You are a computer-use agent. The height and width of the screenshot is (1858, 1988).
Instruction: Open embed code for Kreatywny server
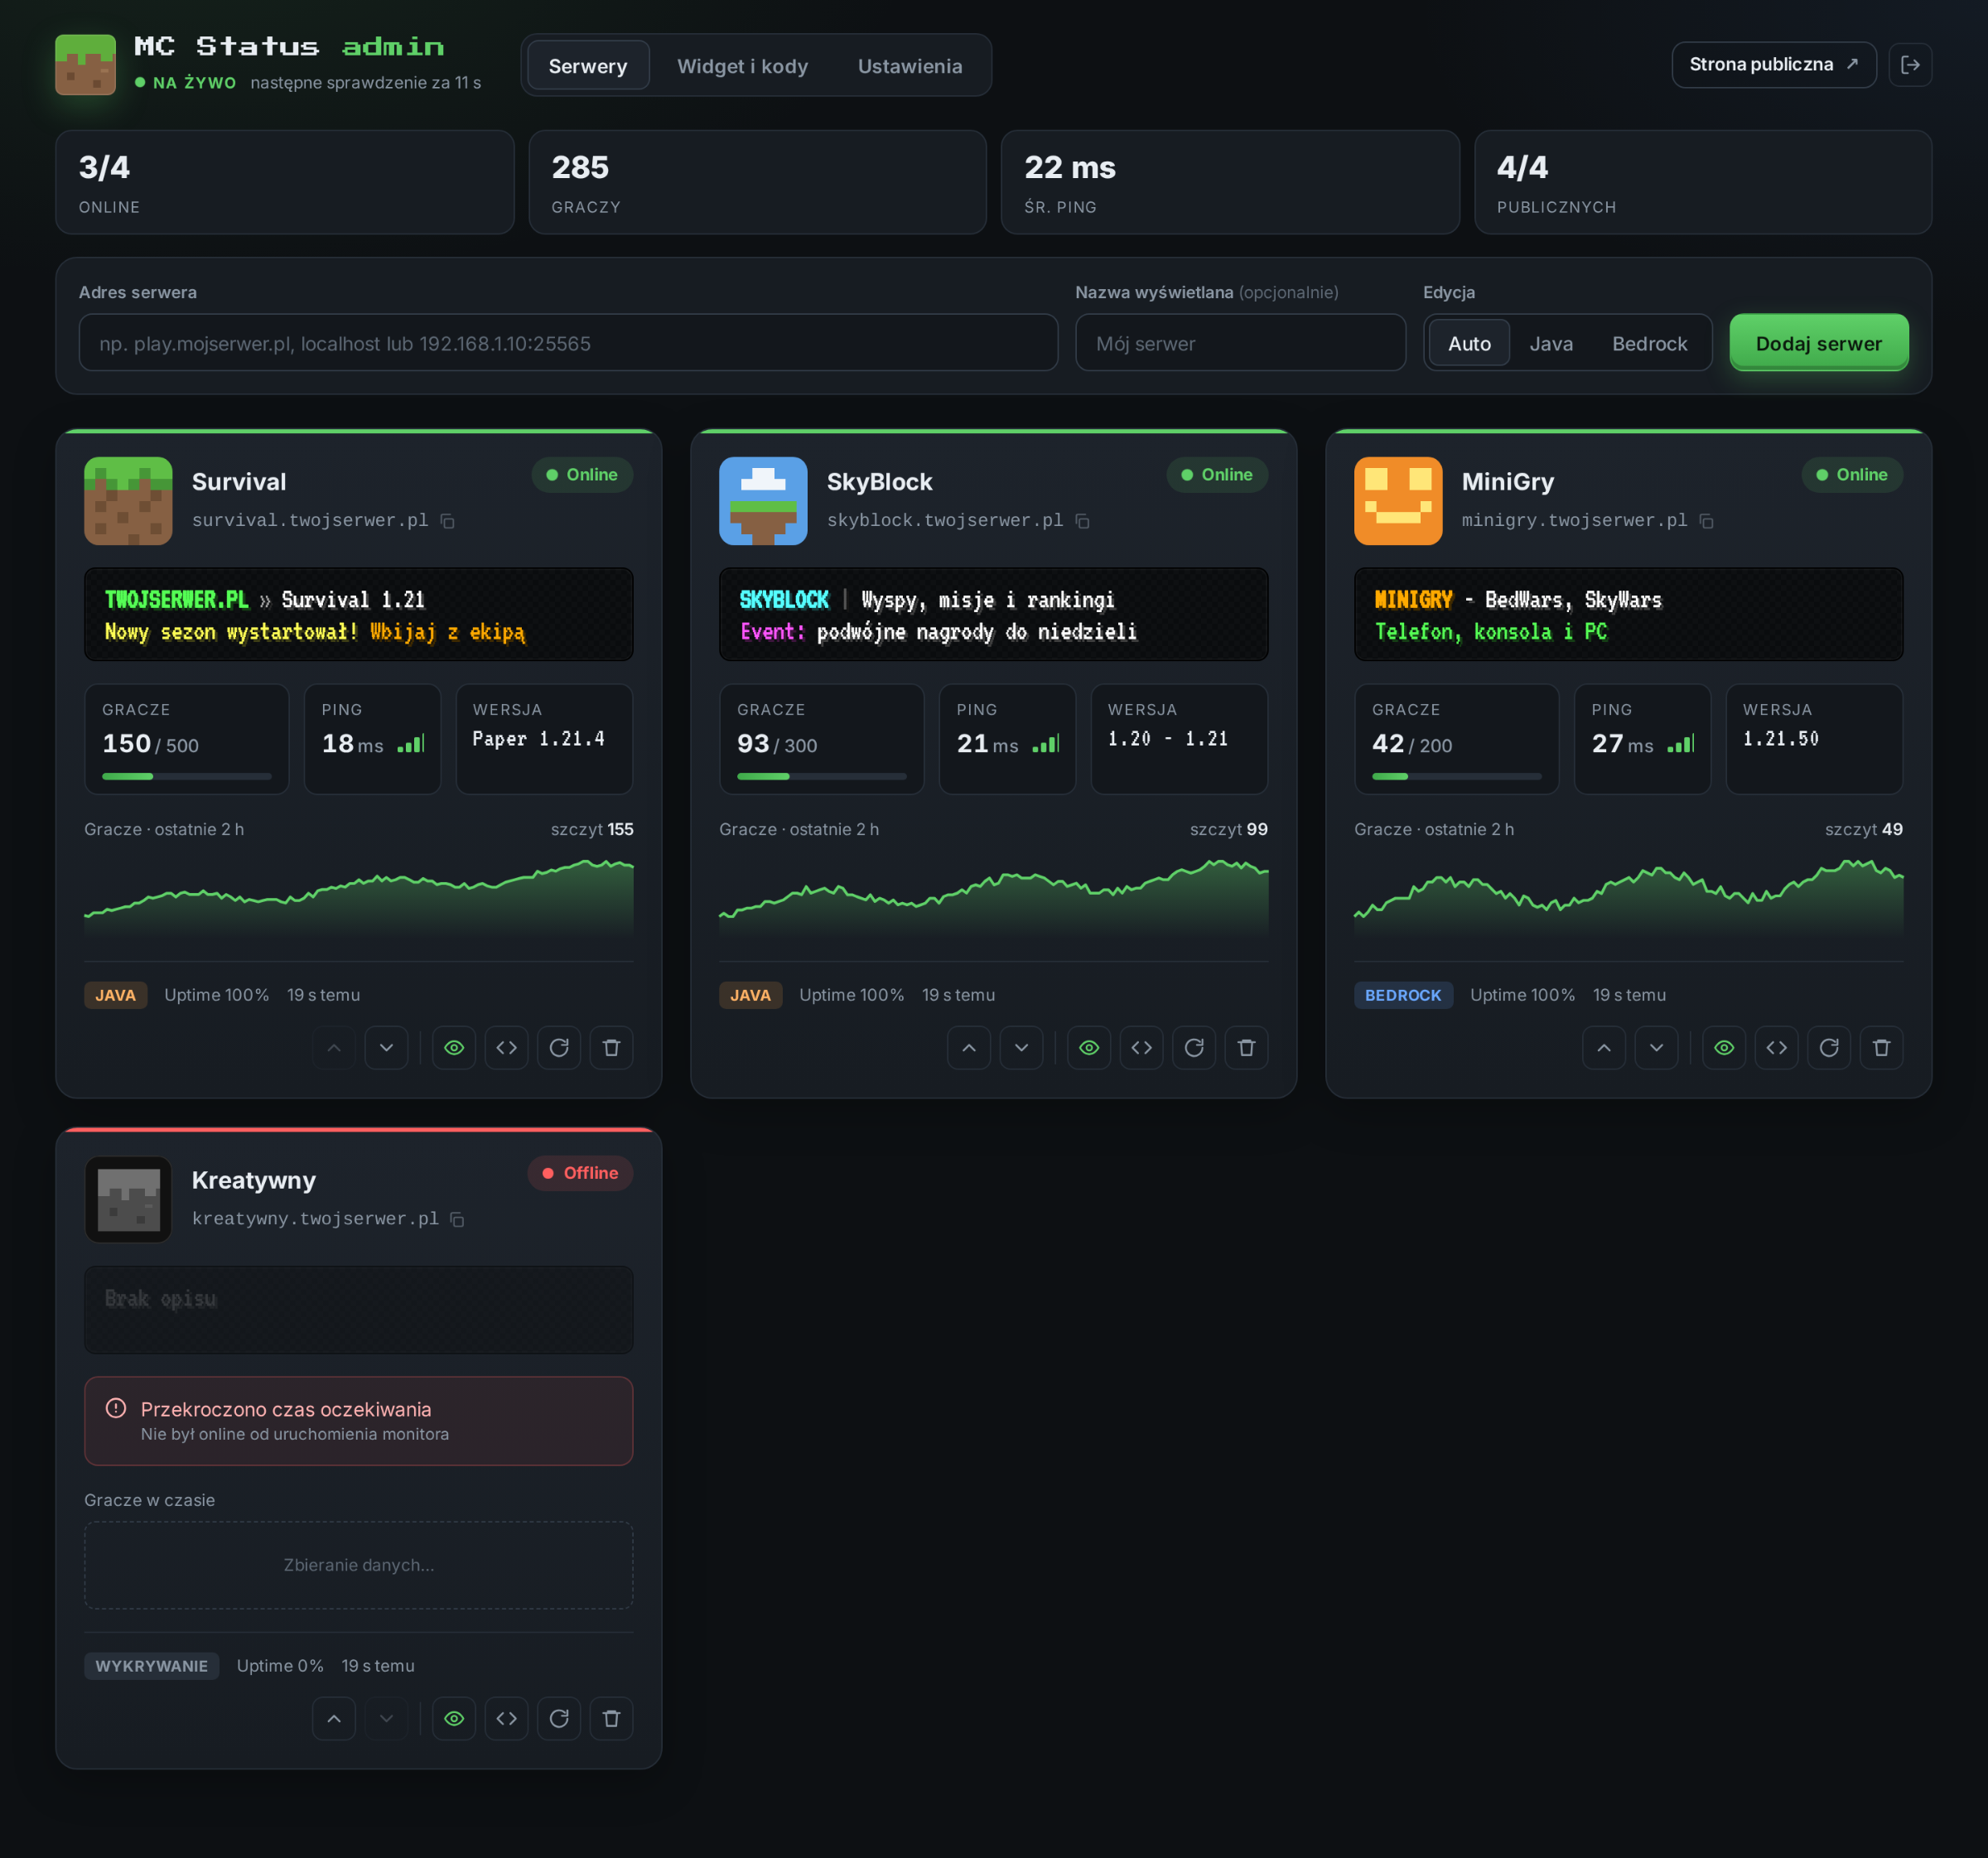coord(507,1719)
